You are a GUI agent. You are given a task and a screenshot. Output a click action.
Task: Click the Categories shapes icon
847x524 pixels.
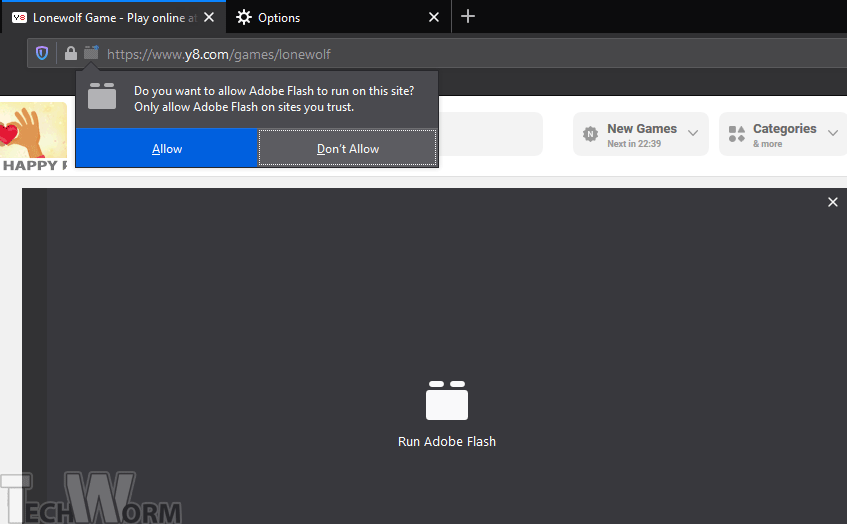pyautogui.click(x=737, y=133)
